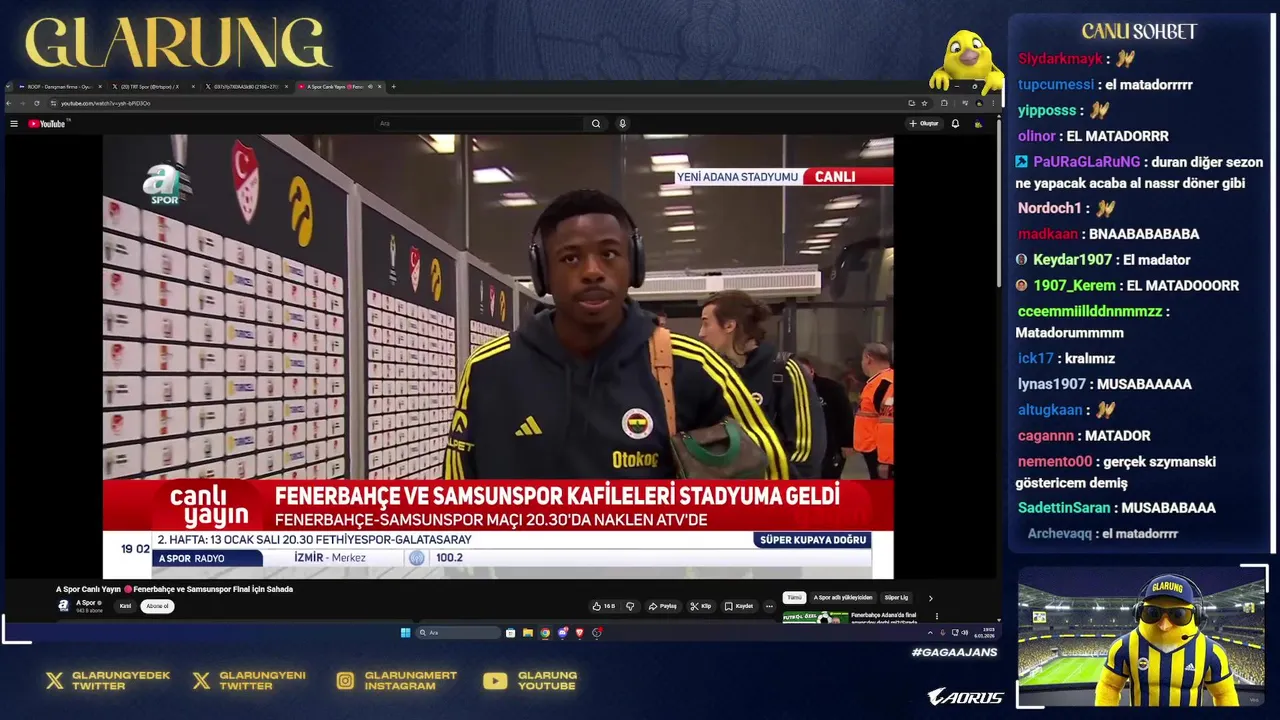This screenshot has height=720, width=1280.
Task: Click the browser back arrow
Action: pos(9,103)
